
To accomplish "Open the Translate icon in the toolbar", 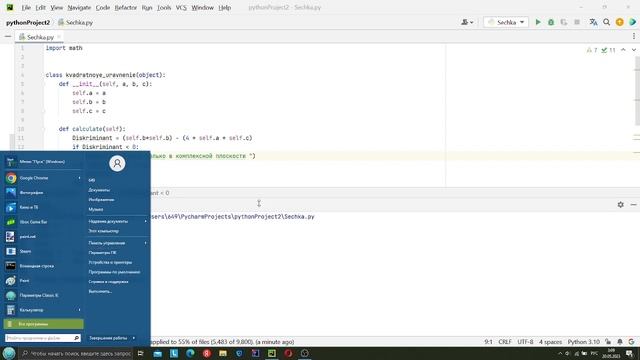I will [x=593, y=22].
